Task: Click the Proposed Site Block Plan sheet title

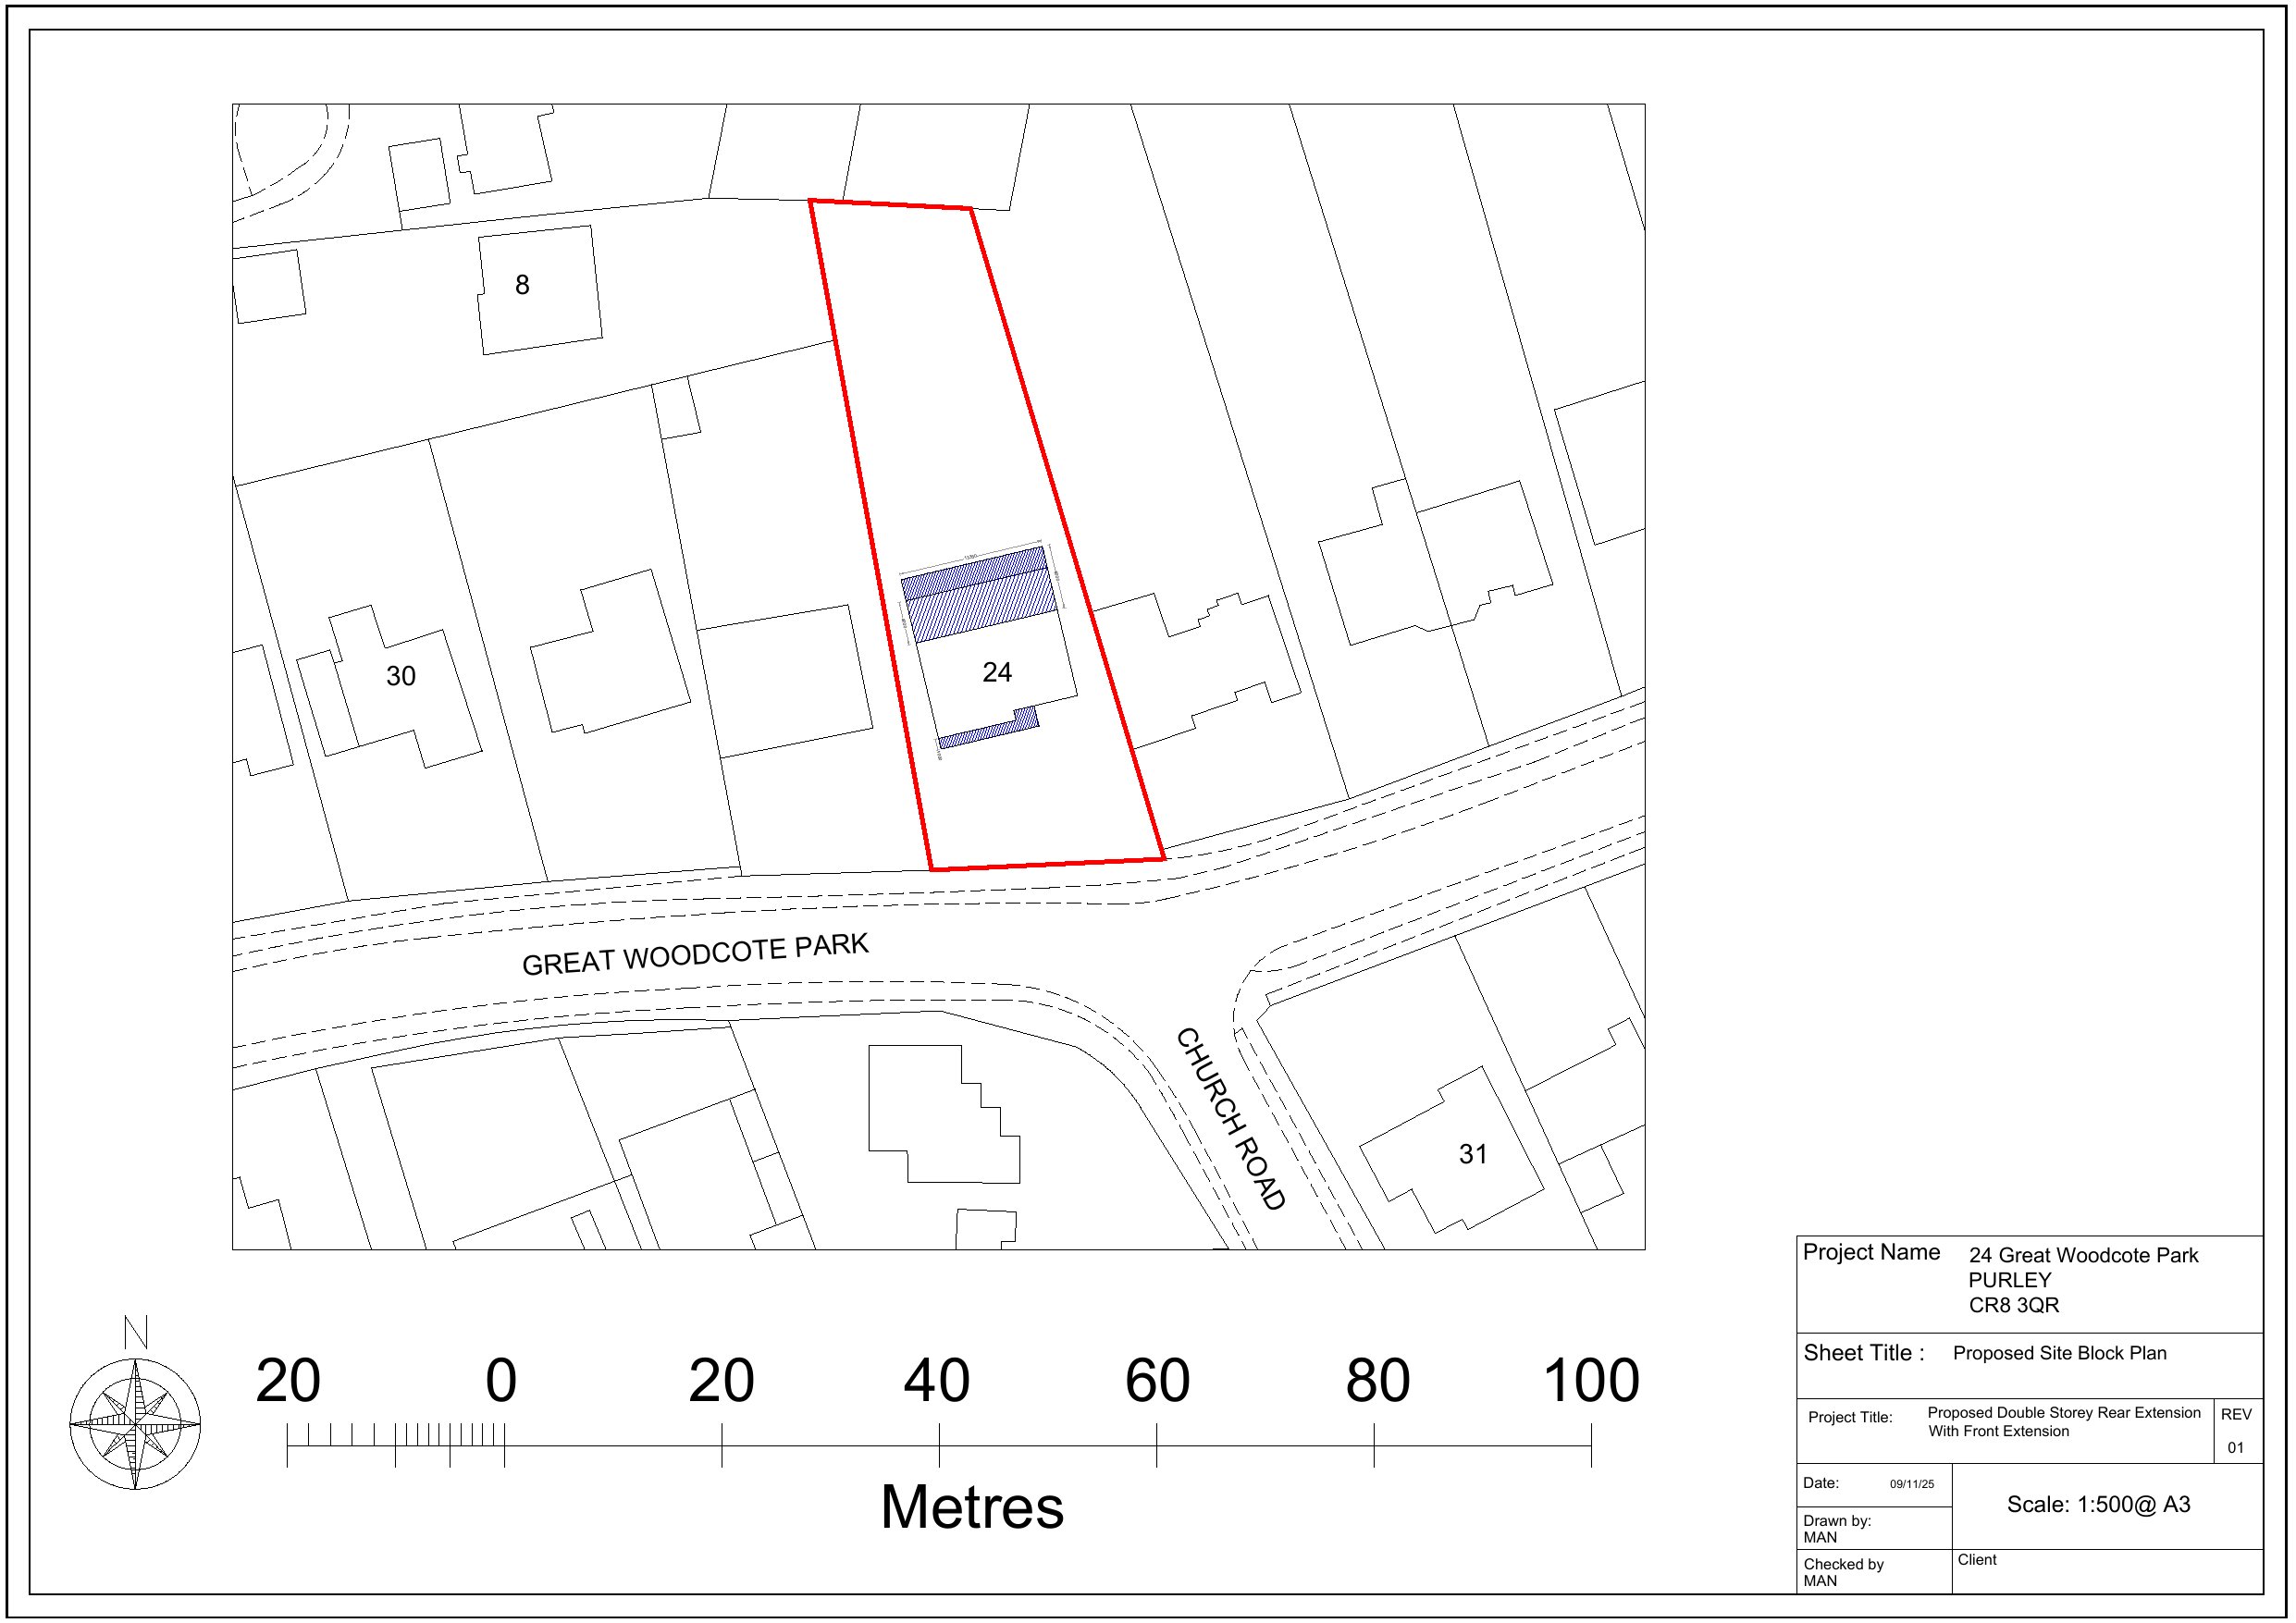Action: 2059,1353
